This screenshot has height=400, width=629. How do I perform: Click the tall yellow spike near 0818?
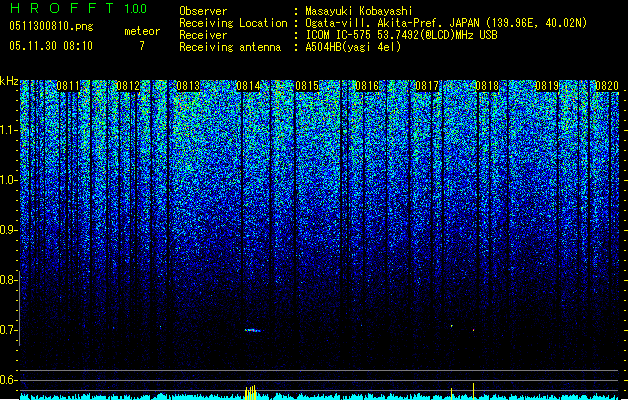click(x=473, y=391)
